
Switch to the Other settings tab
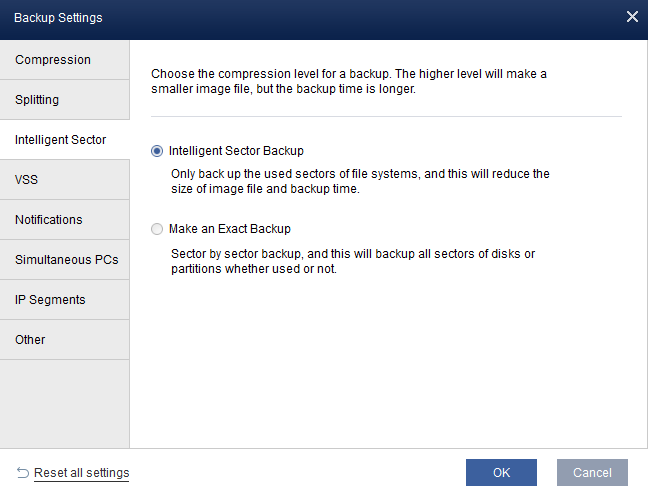pos(65,340)
